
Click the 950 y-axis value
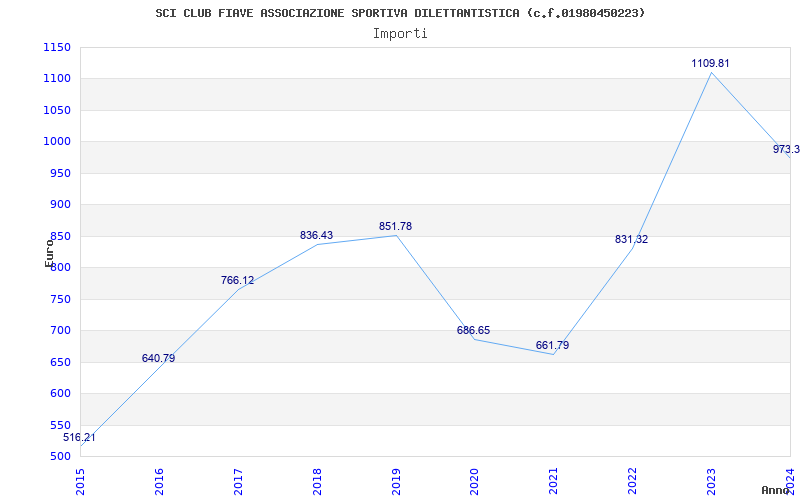pos(60,173)
